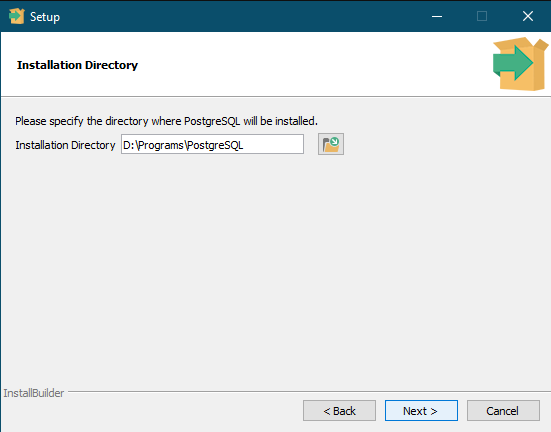Cancel the PostgreSQL installation
The height and width of the screenshot is (432, 551).
tap(503, 411)
